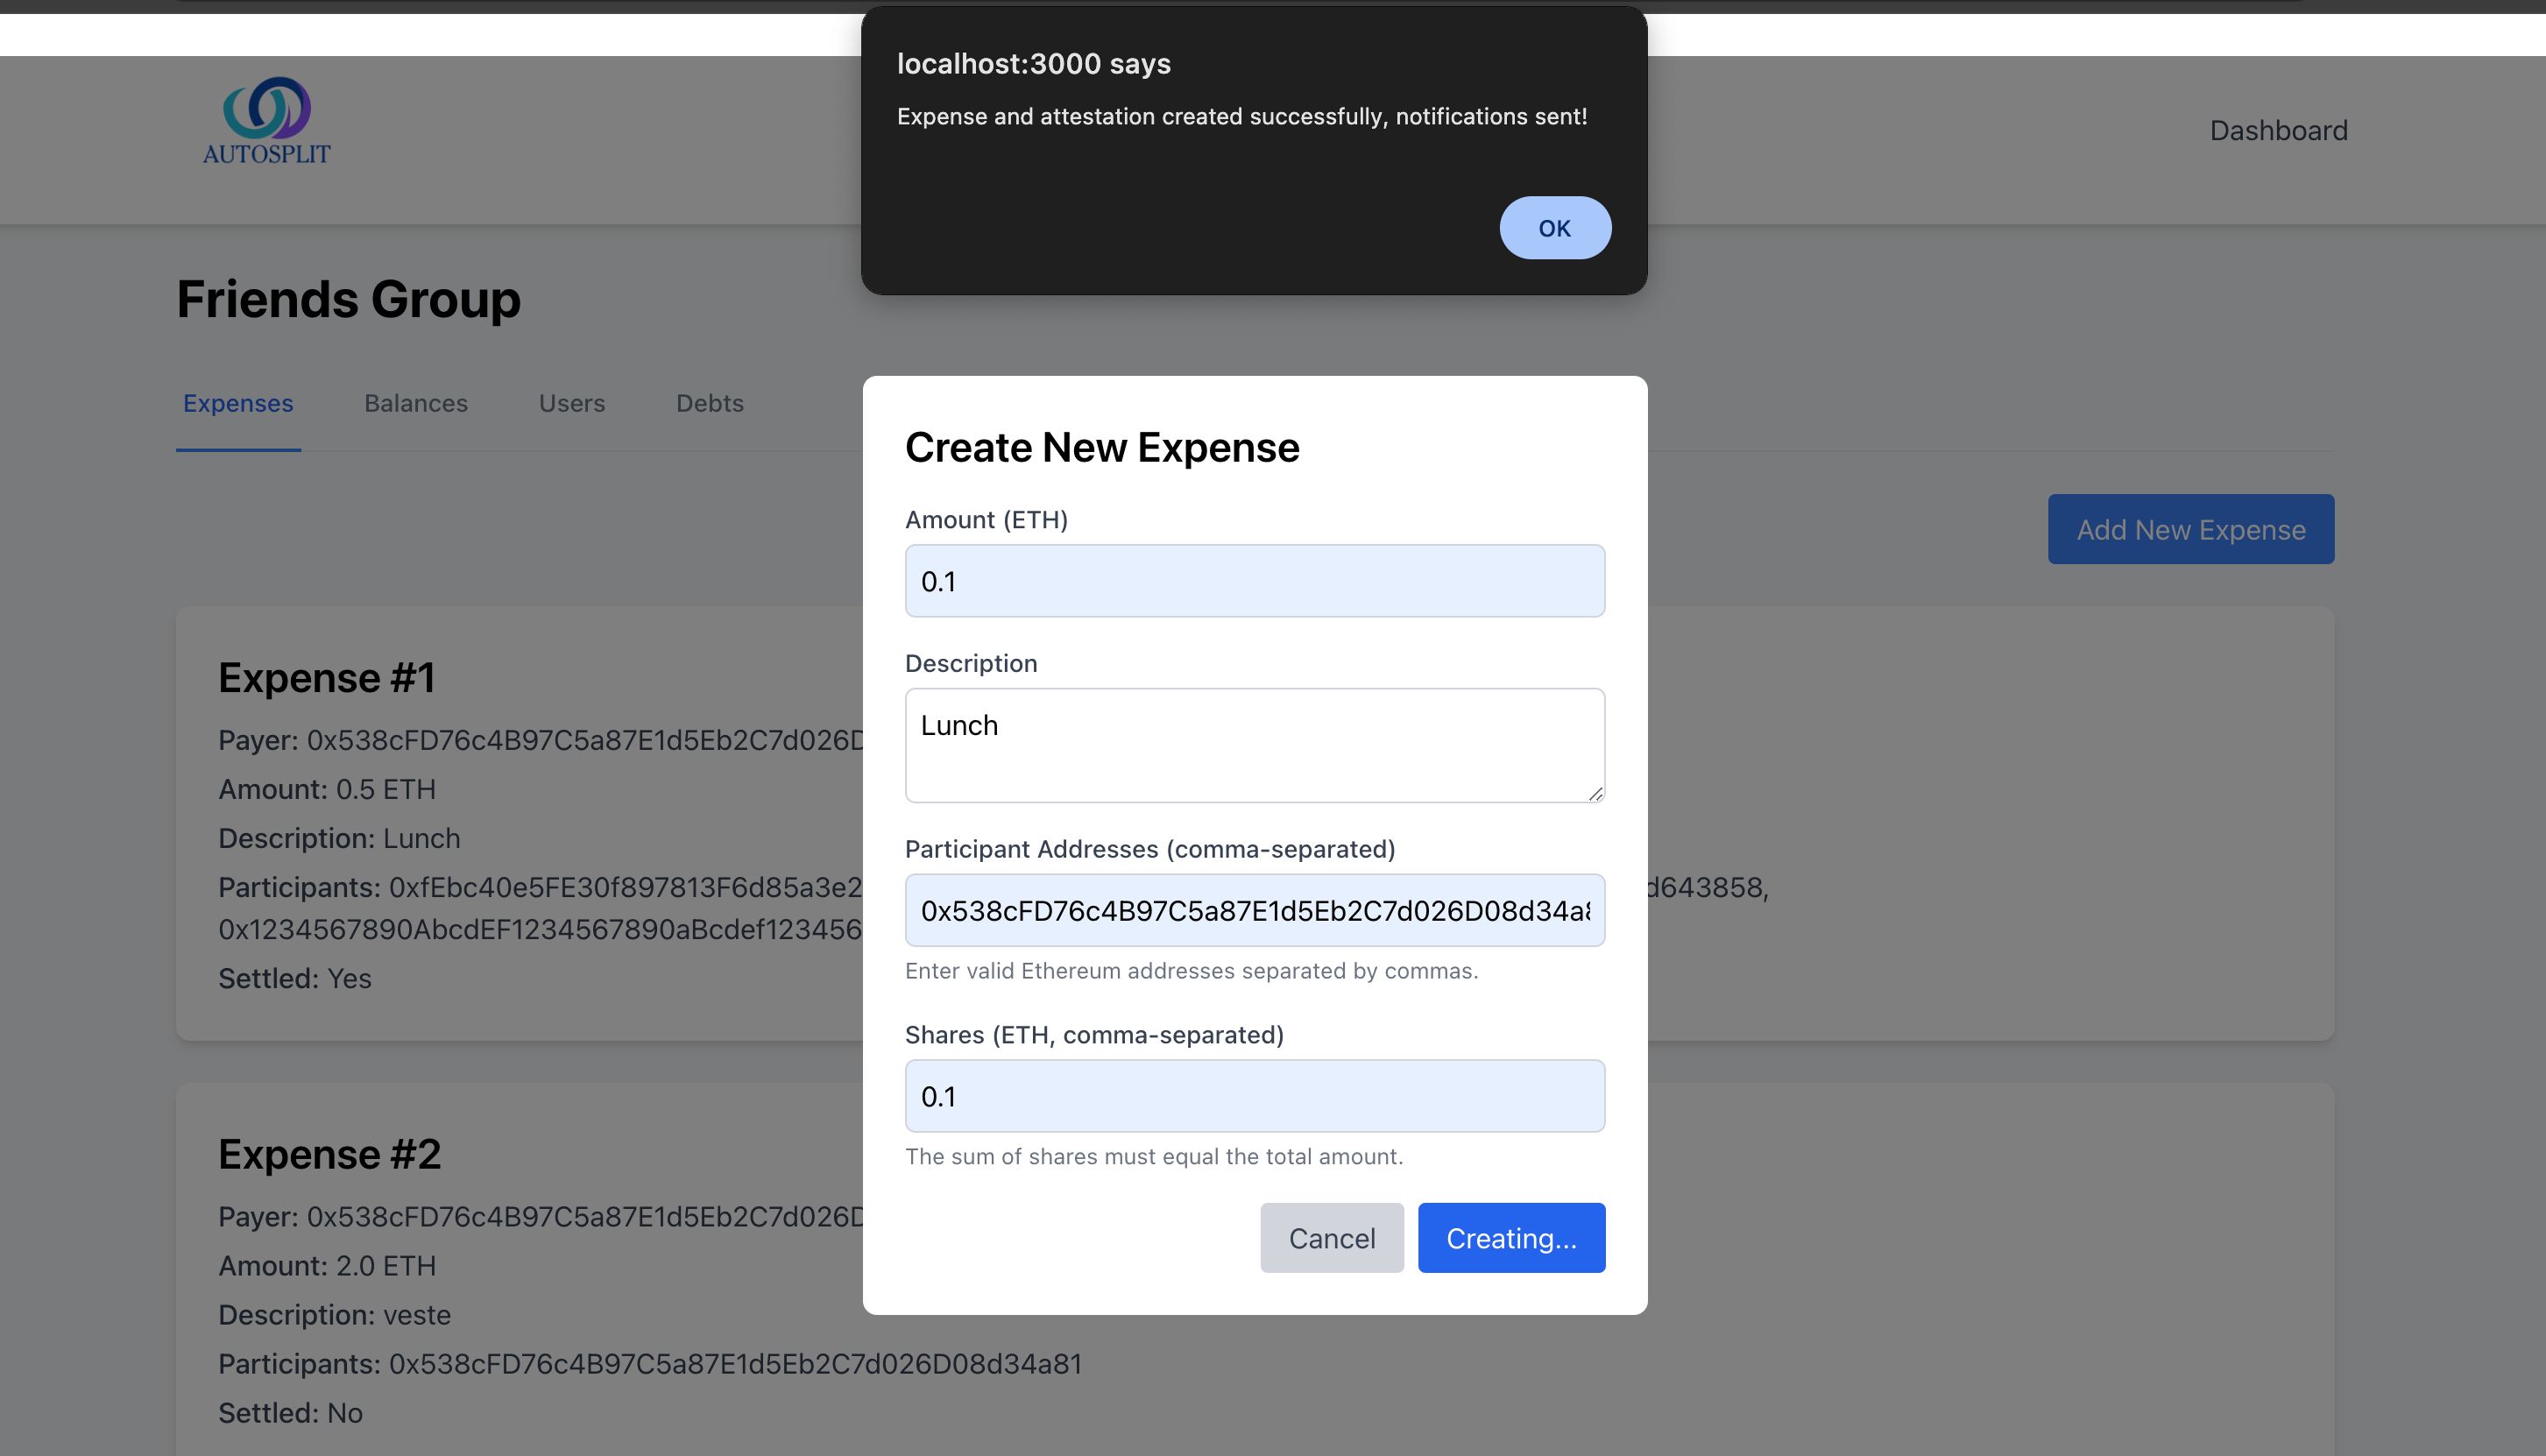This screenshot has width=2546, height=1456.
Task: Click into the Description textarea
Action: [x=1254, y=745]
